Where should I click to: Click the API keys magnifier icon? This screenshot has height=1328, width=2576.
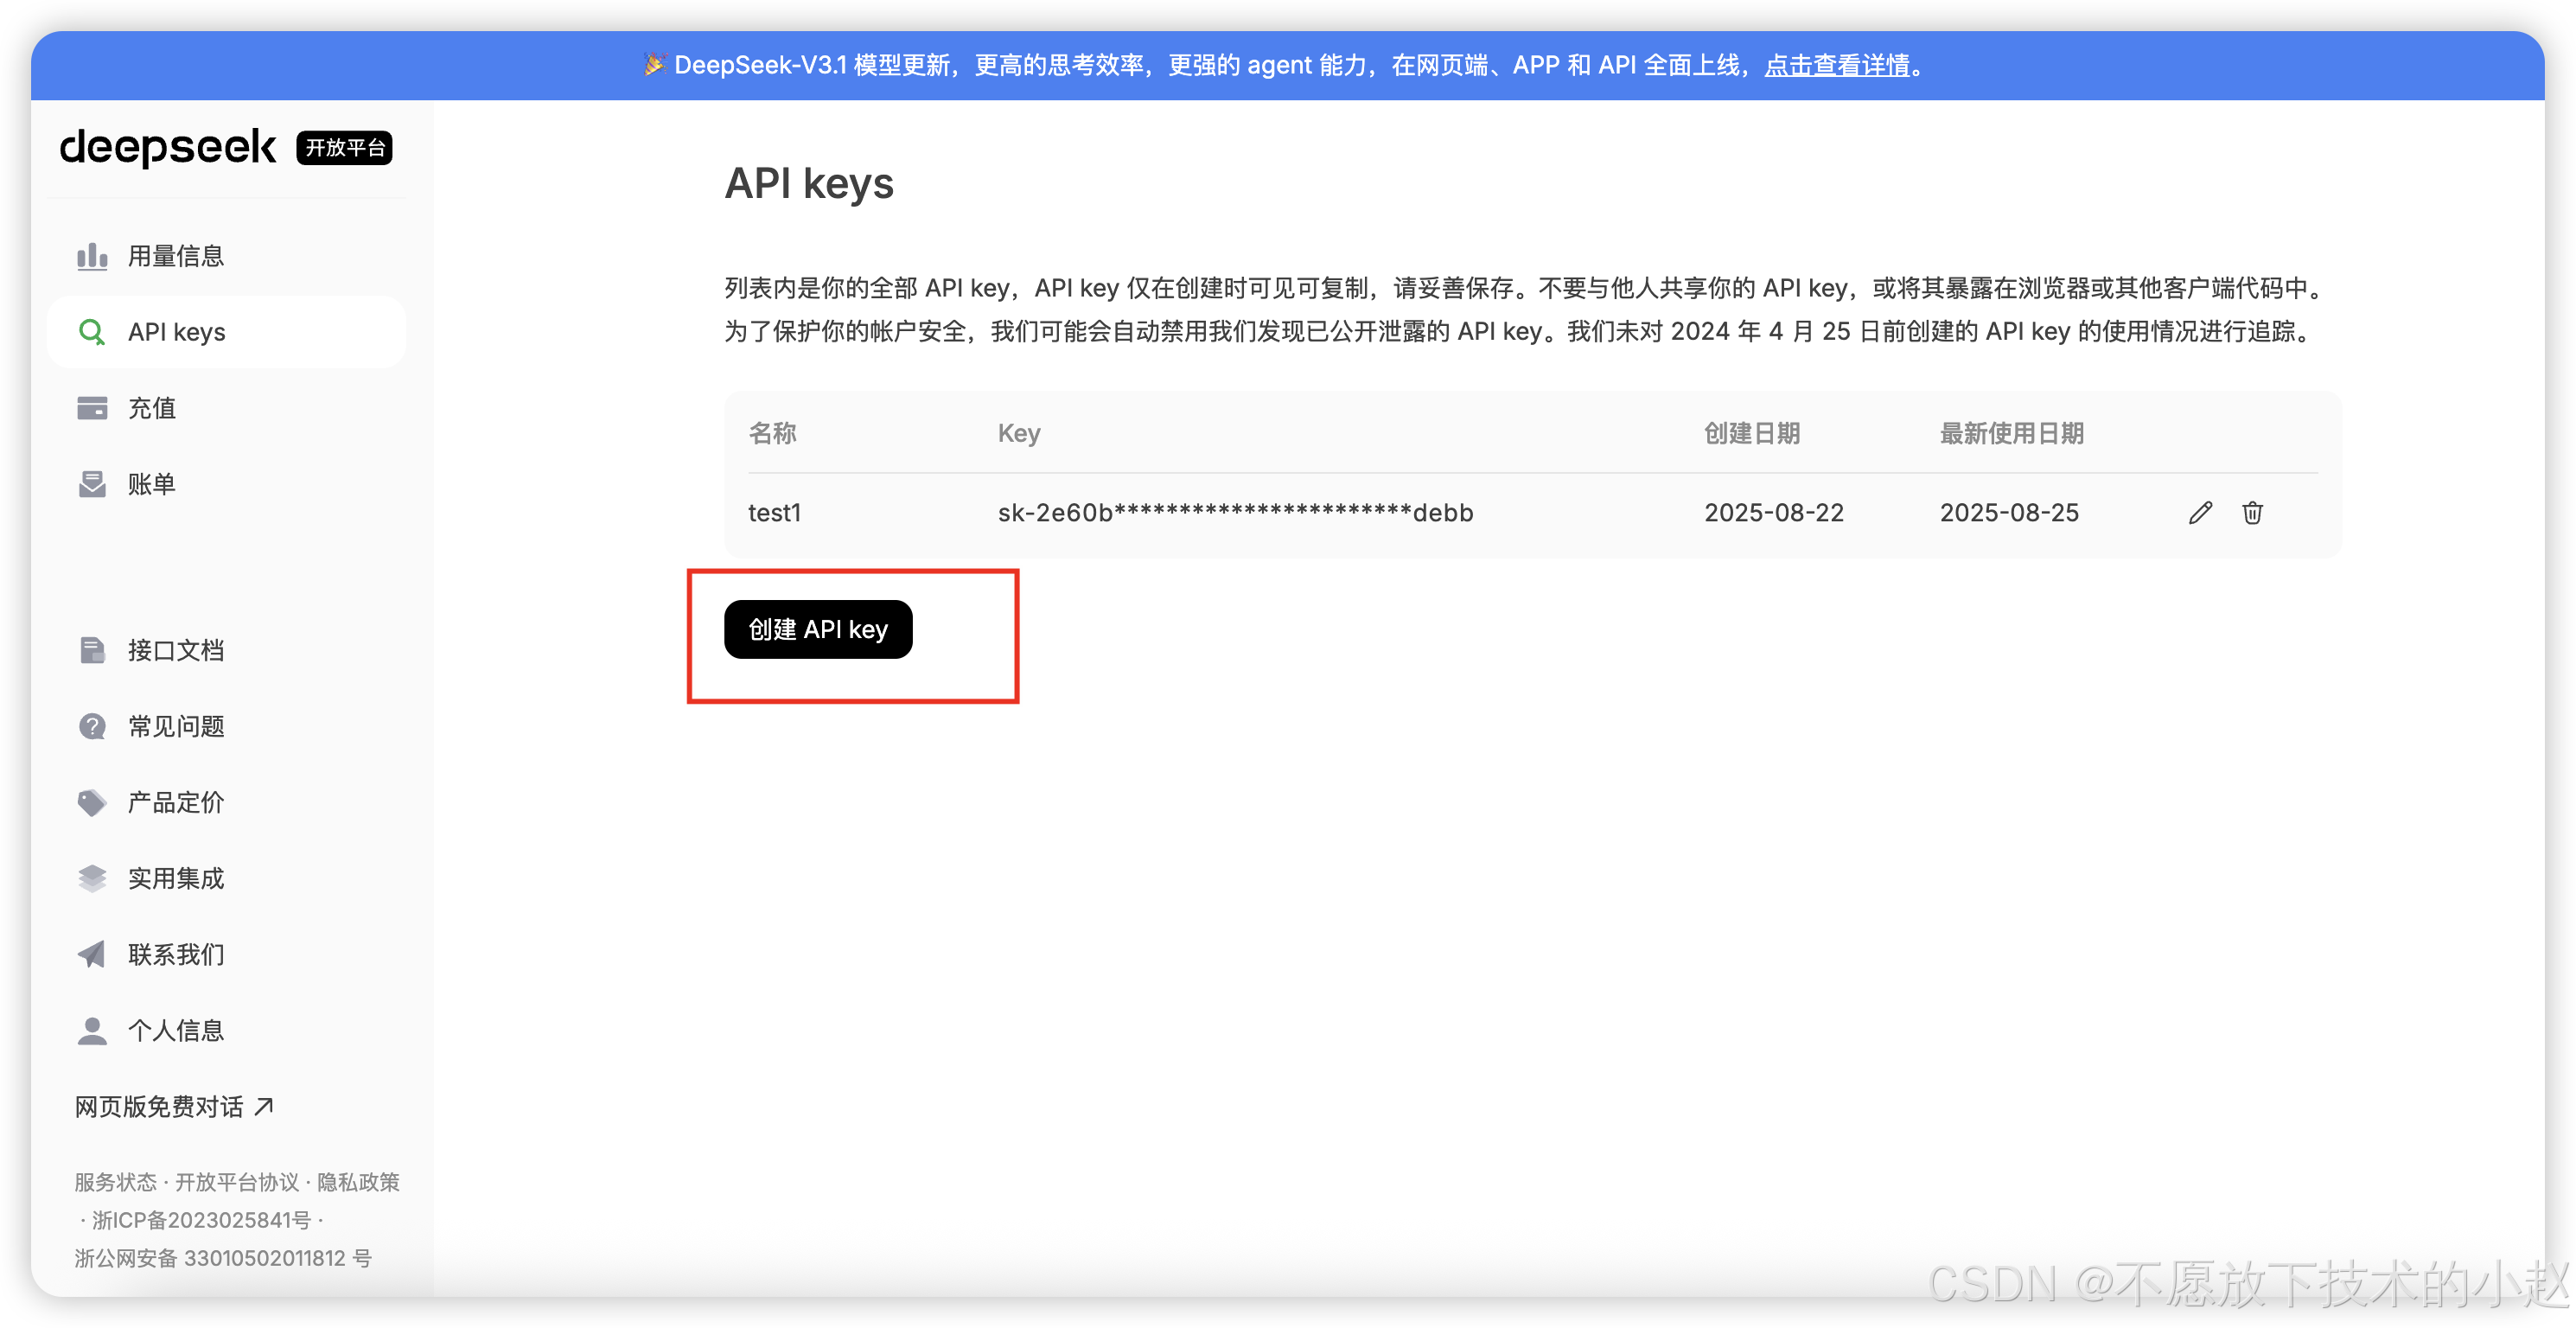pos(92,332)
